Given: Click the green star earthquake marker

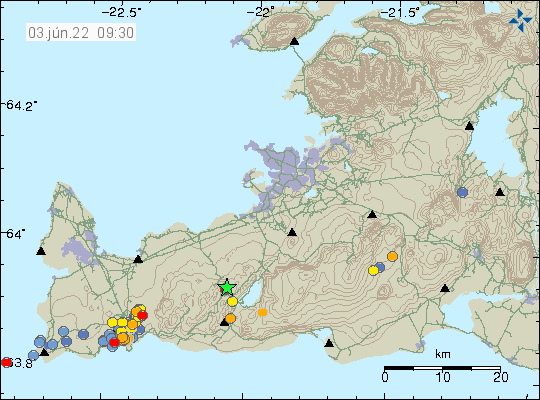Looking at the screenshot, I should 227,287.
